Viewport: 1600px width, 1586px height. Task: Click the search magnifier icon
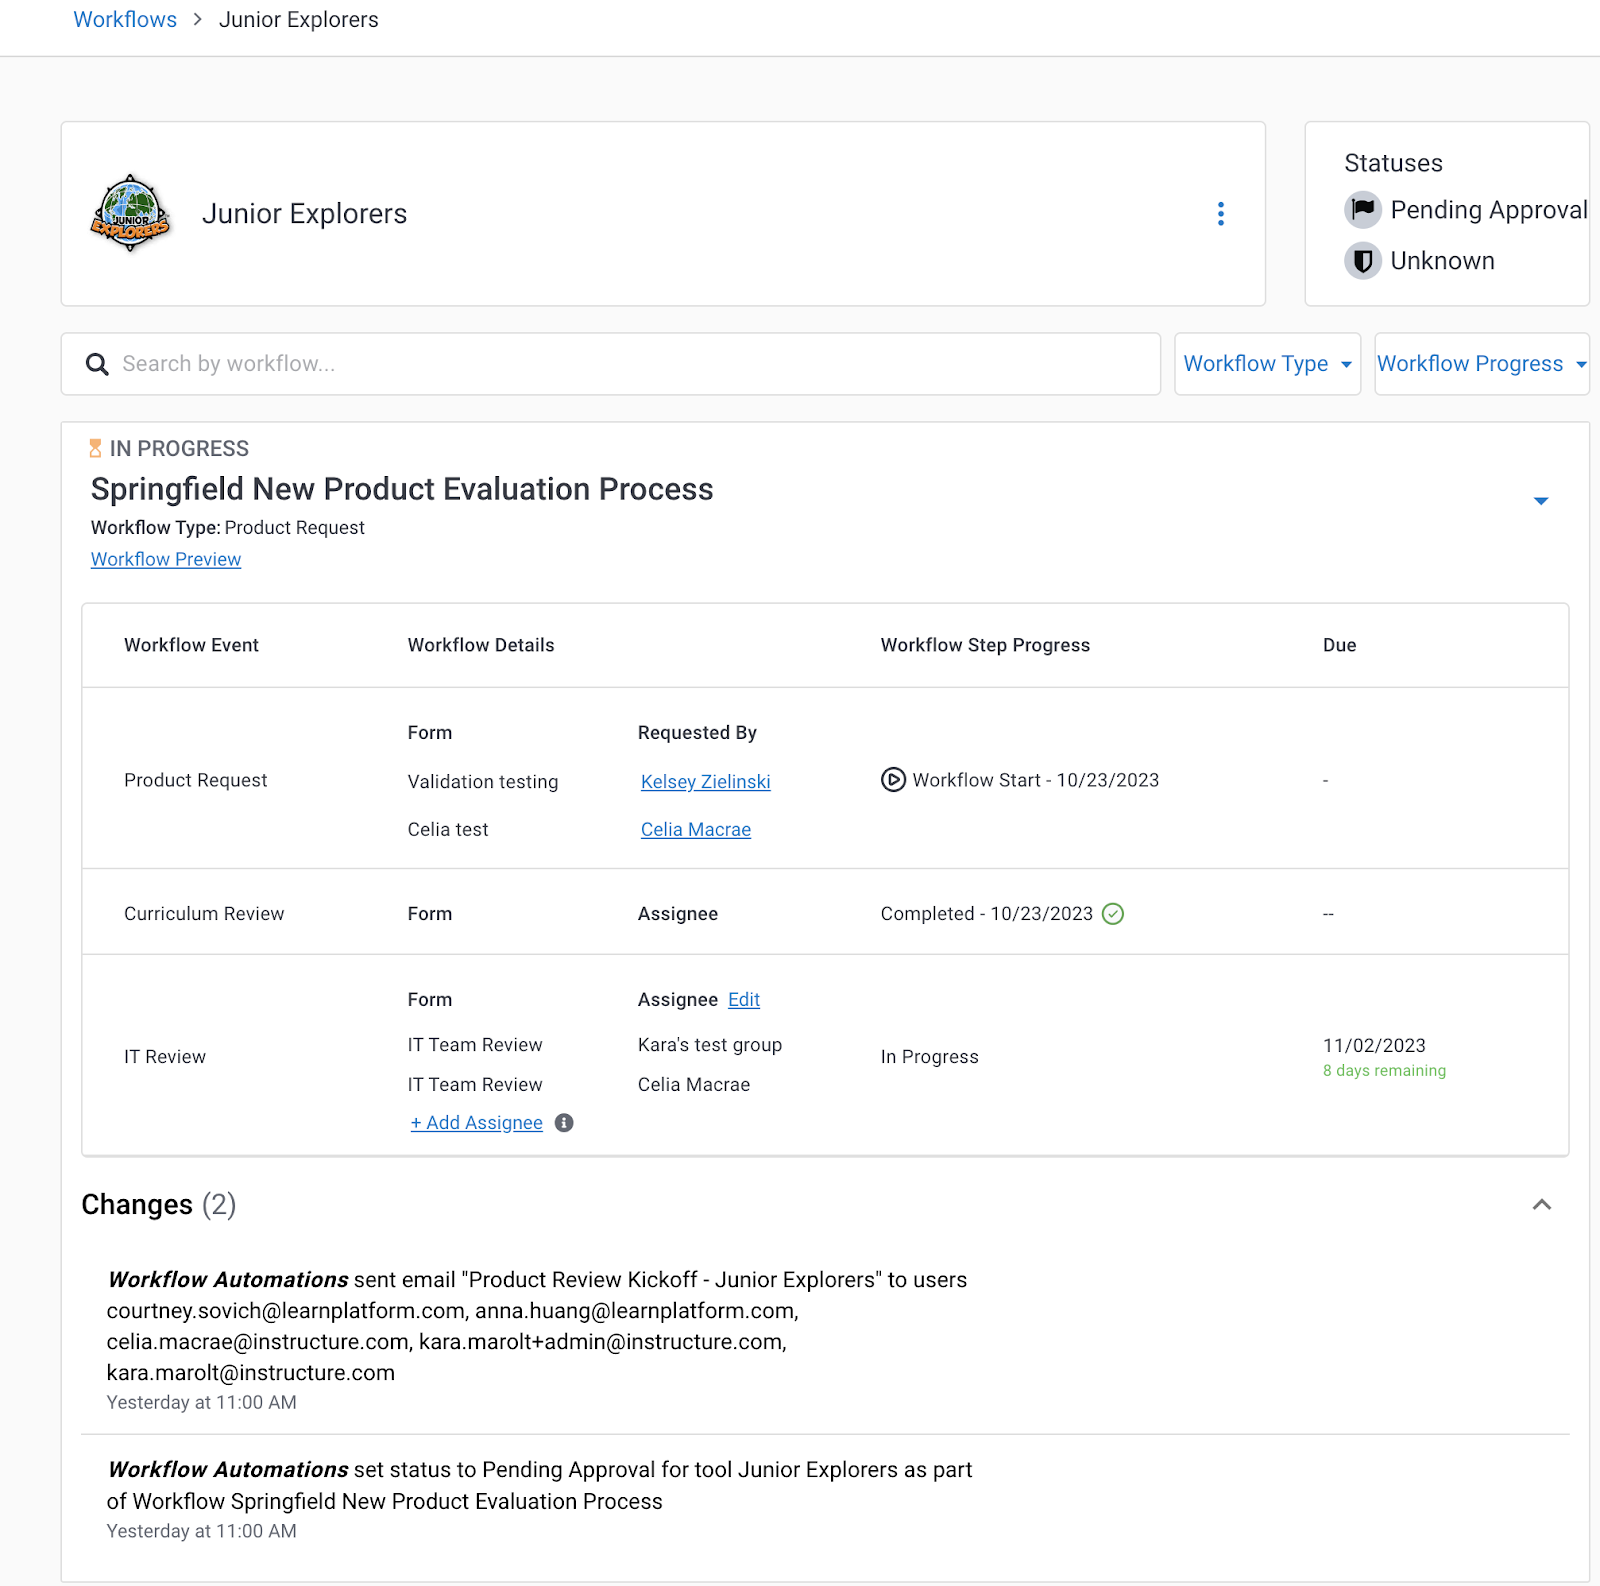pyautogui.click(x=97, y=364)
